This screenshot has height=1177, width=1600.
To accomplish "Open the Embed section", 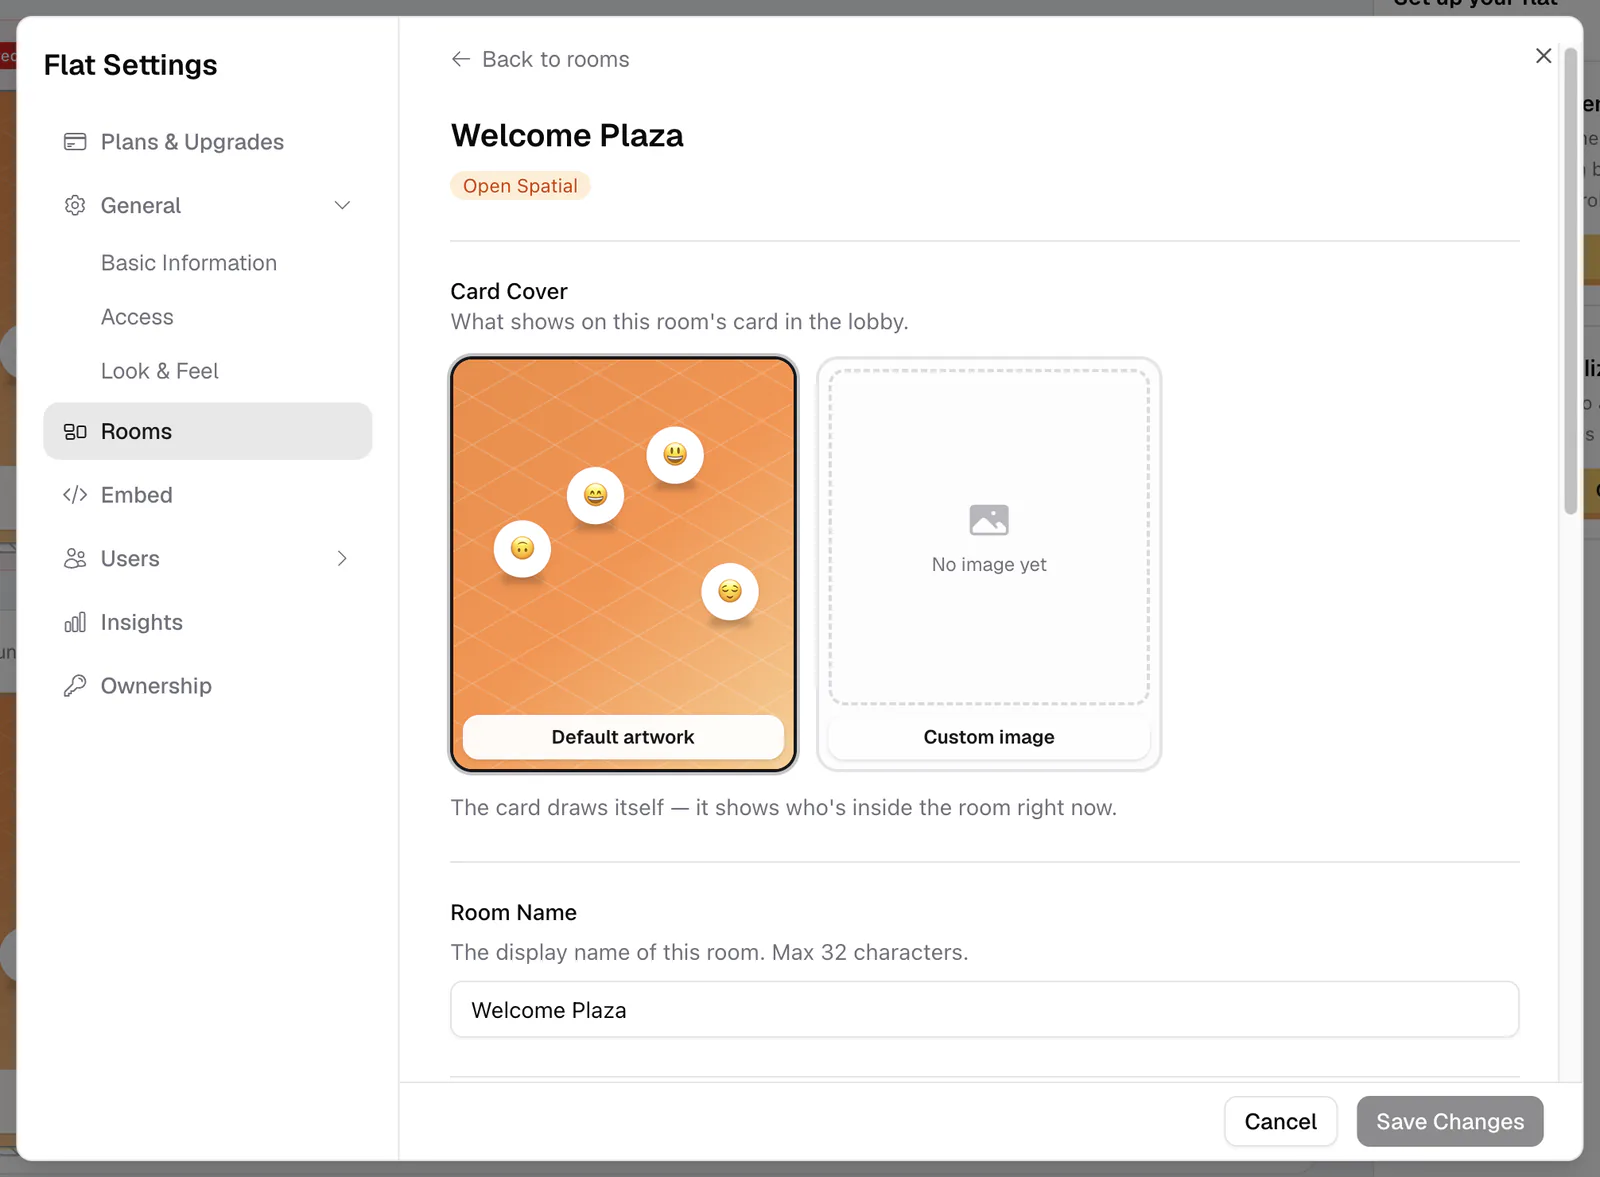I will click(208, 495).
